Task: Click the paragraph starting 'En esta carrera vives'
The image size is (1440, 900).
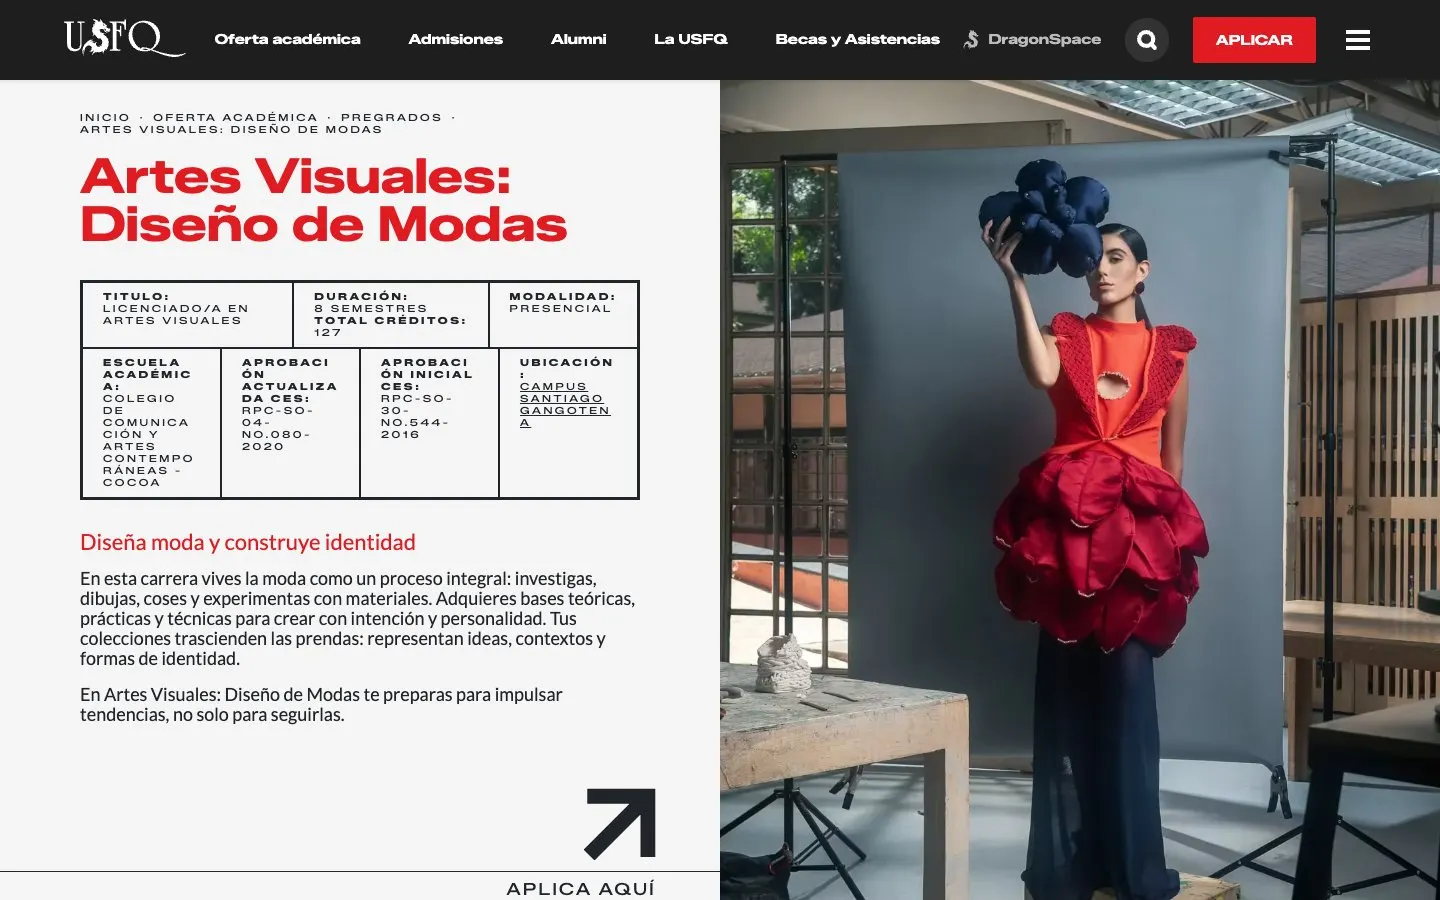Action: pyautogui.click(x=357, y=618)
